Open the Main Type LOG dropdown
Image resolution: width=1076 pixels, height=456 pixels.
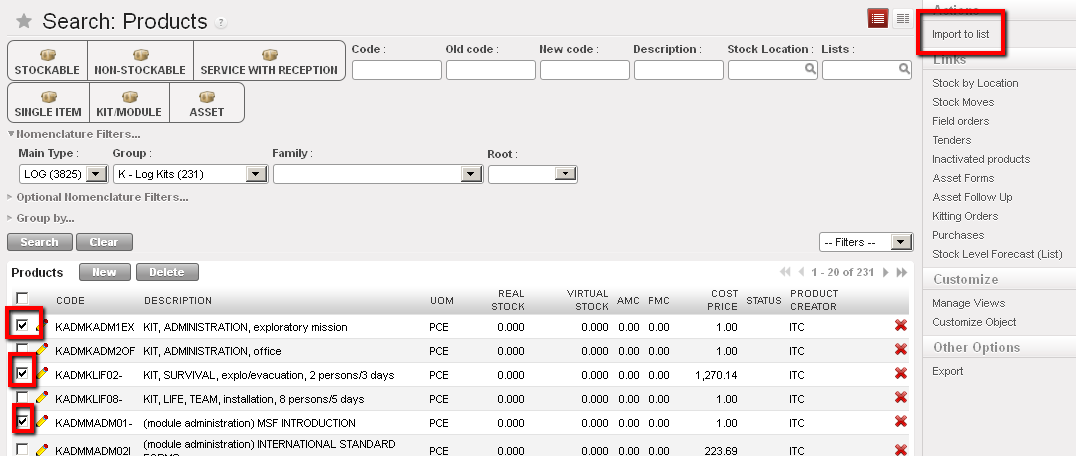click(97, 174)
